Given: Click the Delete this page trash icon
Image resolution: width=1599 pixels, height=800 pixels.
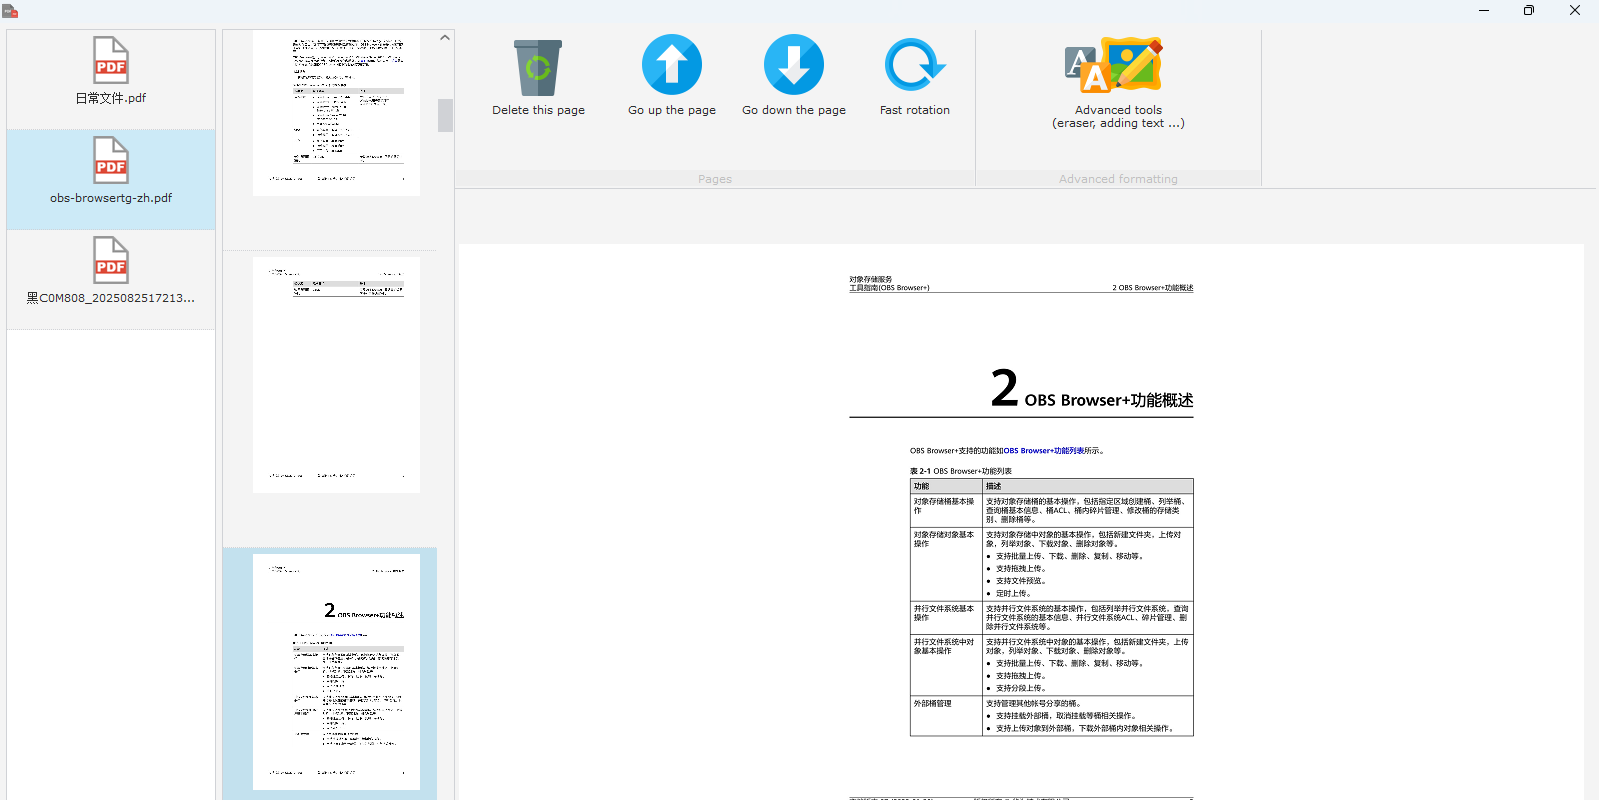Looking at the screenshot, I should click(538, 67).
